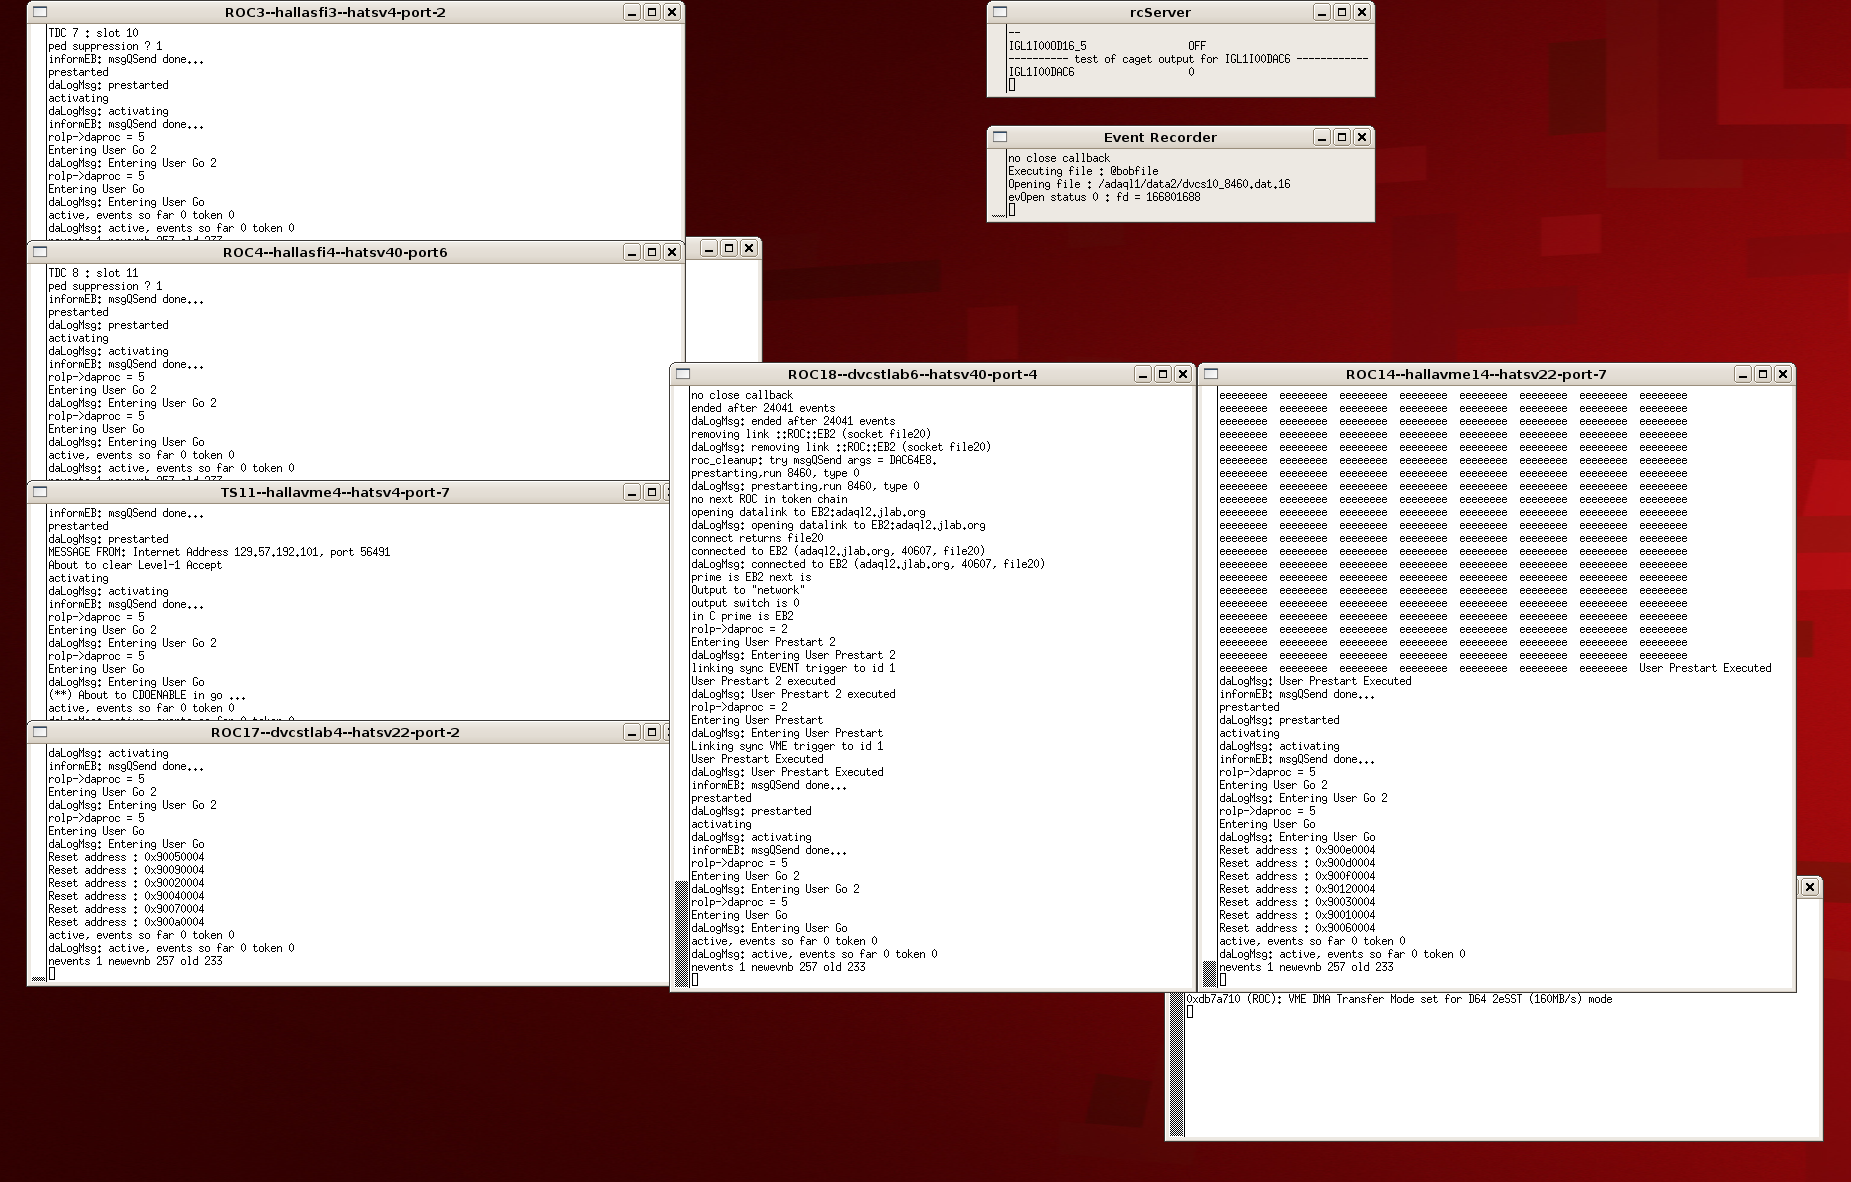Minimize the ROC18--dvcstlab6 window
Image resolution: width=1851 pixels, height=1182 pixels.
[1143, 374]
